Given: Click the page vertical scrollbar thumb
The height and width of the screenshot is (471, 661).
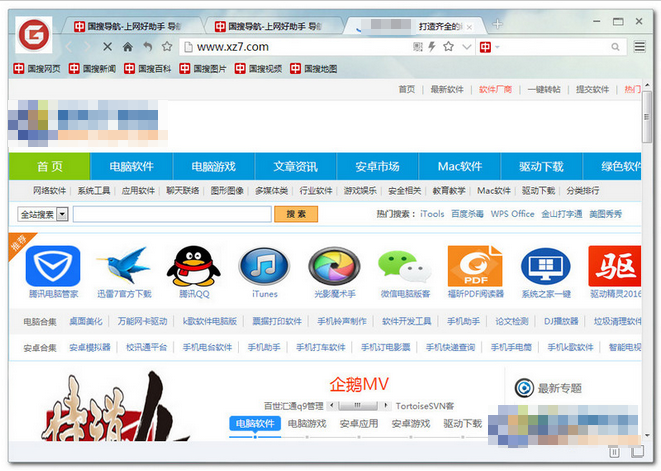Looking at the screenshot, I should point(647,117).
